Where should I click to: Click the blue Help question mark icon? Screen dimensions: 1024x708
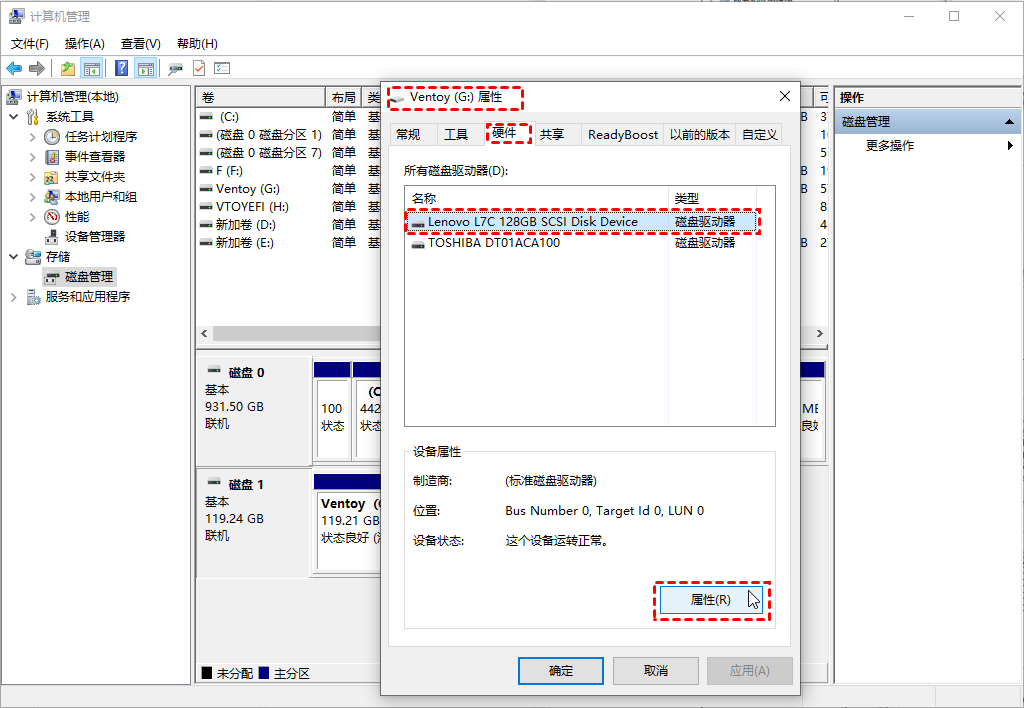click(121, 68)
